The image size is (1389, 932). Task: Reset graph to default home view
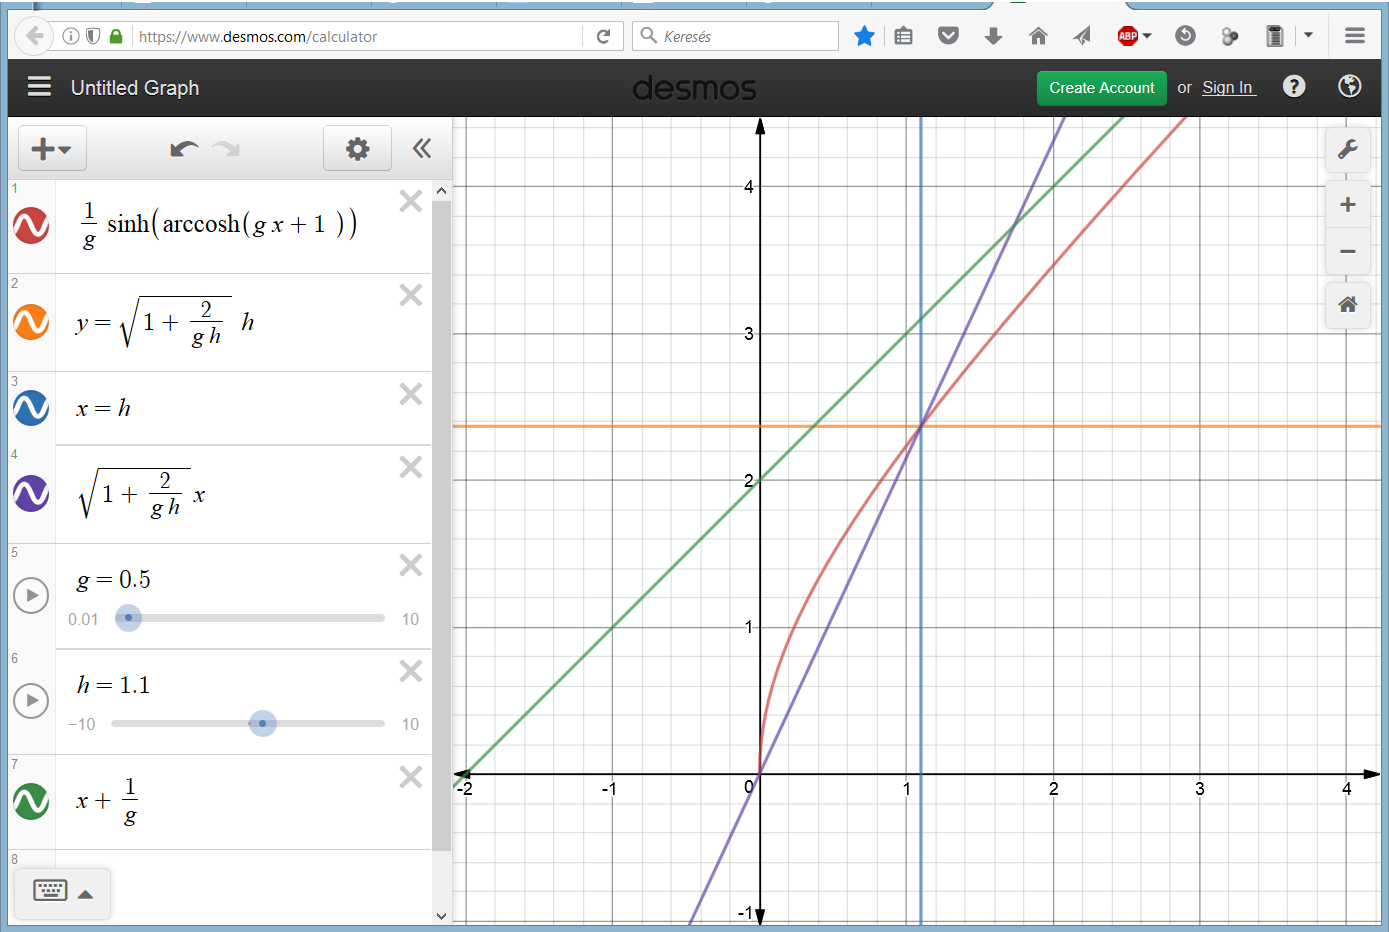[x=1347, y=304]
